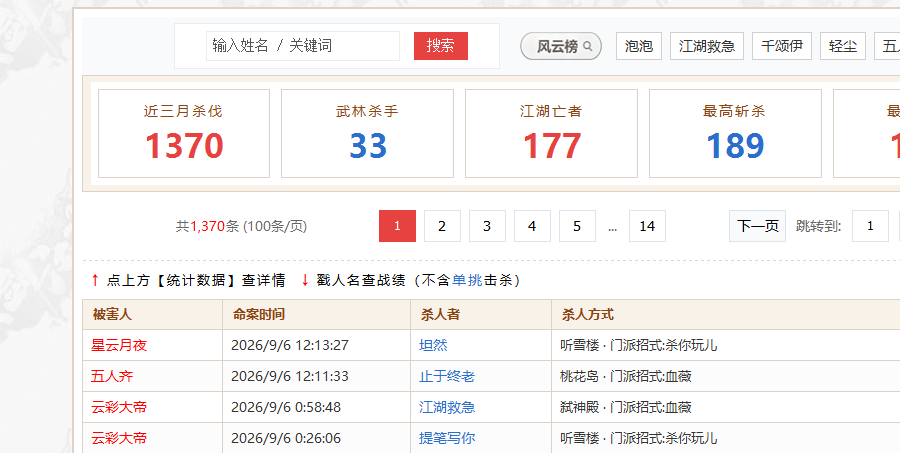Open the 近三月杀伐 1370 stat card
The image size is (900, 453).
pyautogui.click(x=184, y=133)
